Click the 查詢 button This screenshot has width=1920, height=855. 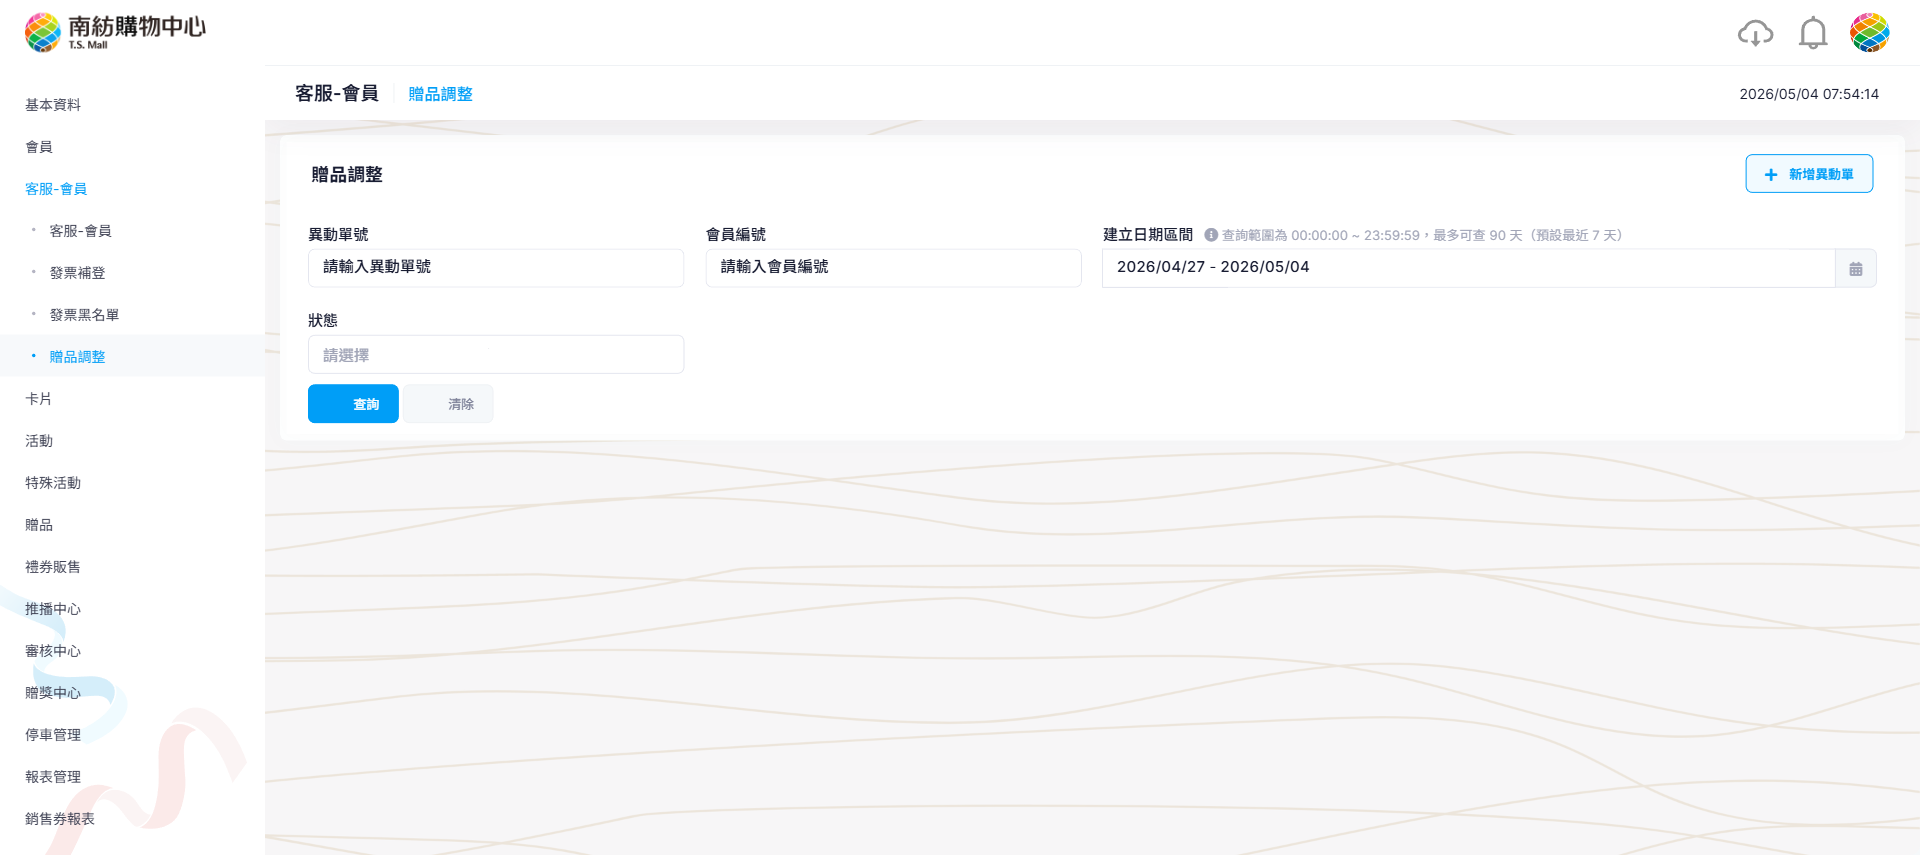click(x=353, y=404)
